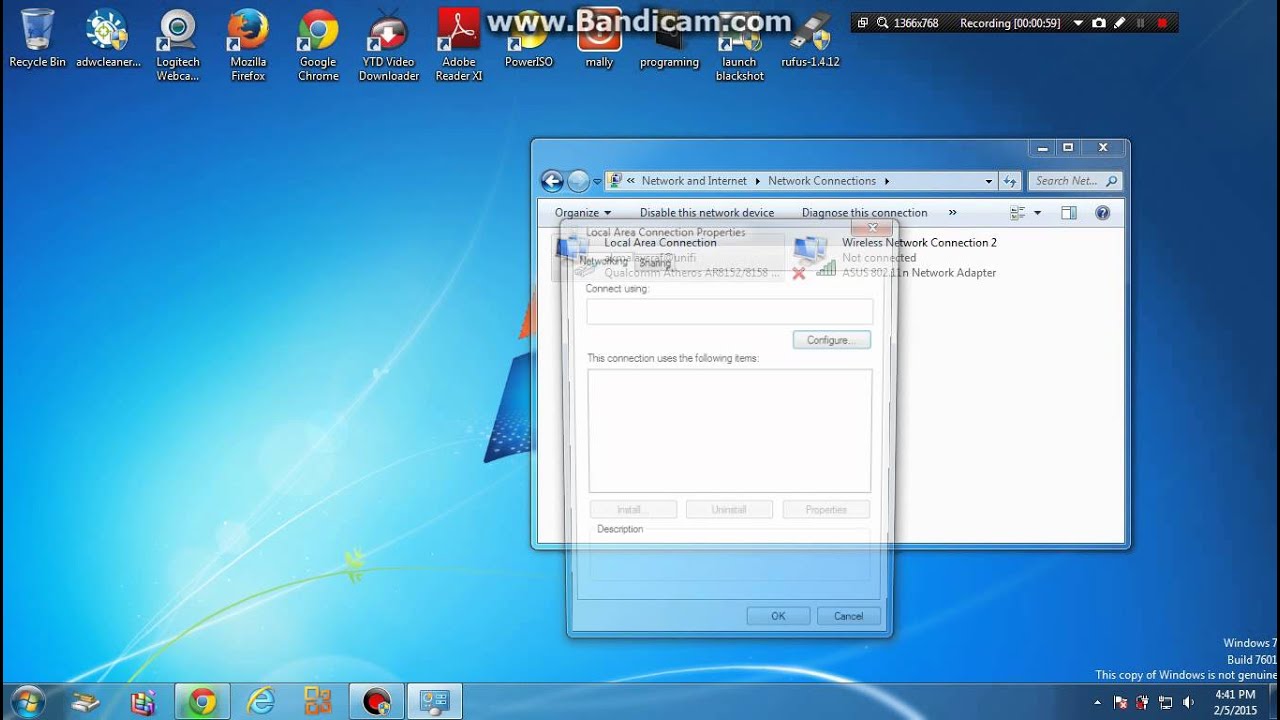Click Bandicam screenshot camera icon
This screenshot has width=1280, height=720.
click(1099, 23)
